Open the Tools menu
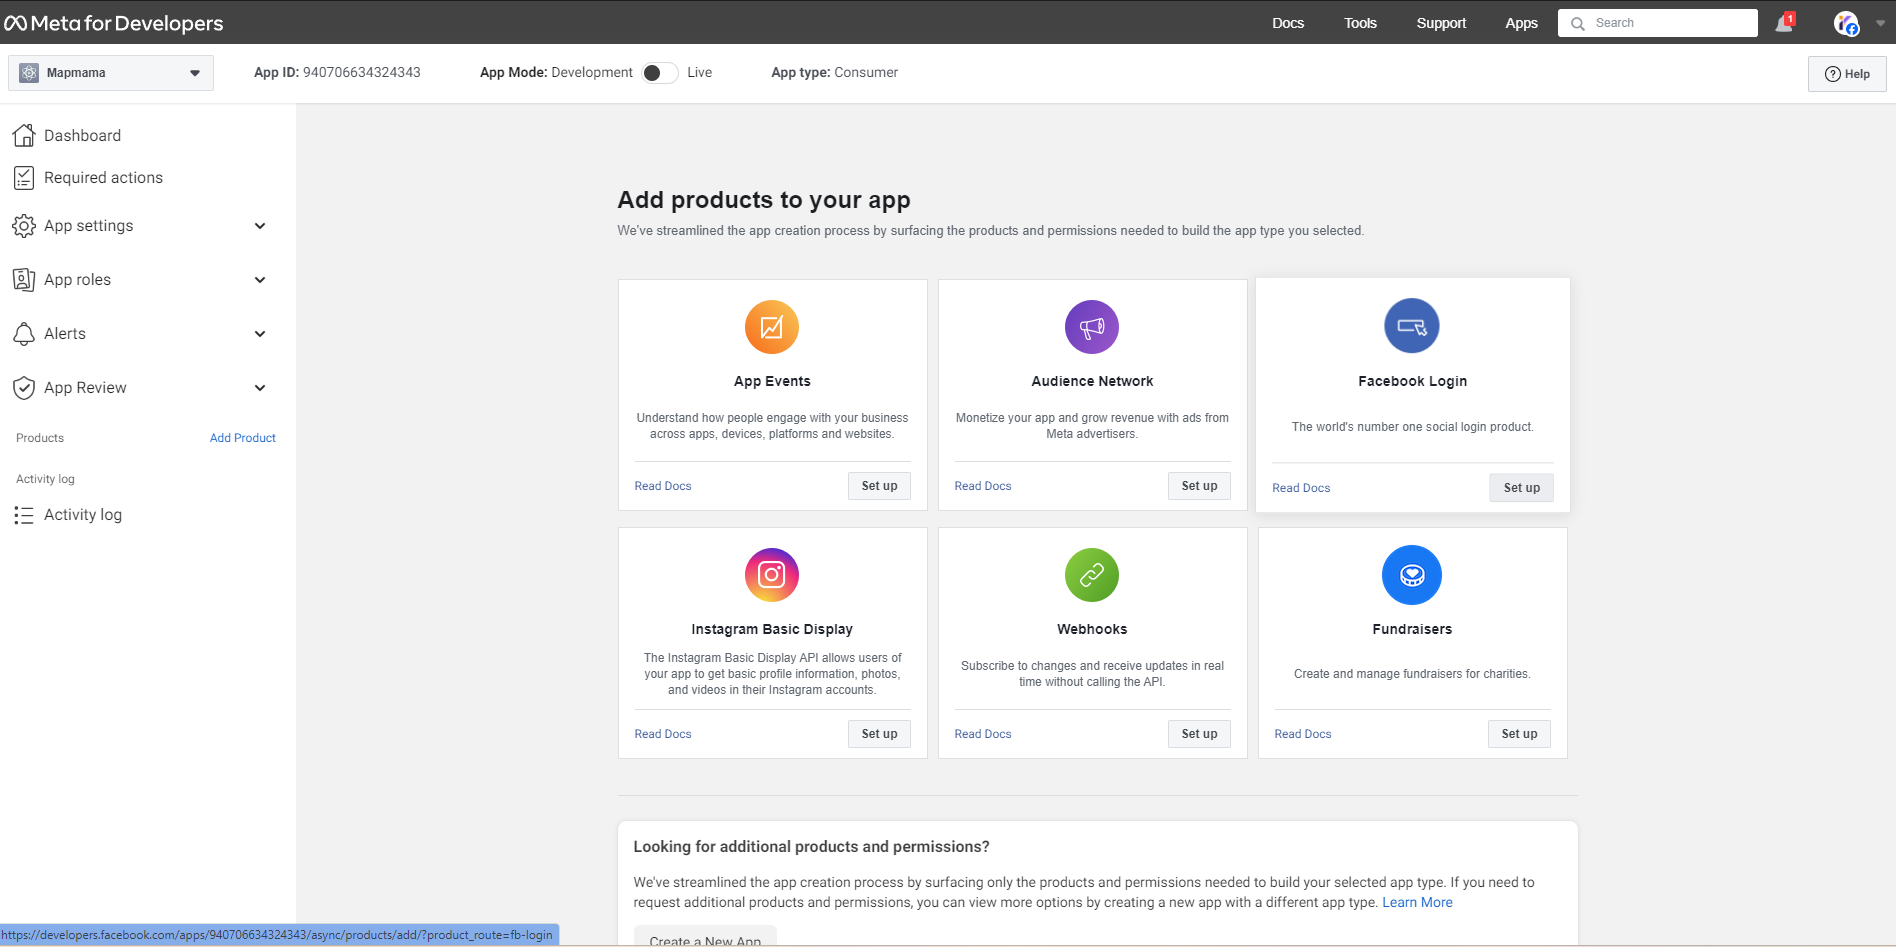 1360,23
